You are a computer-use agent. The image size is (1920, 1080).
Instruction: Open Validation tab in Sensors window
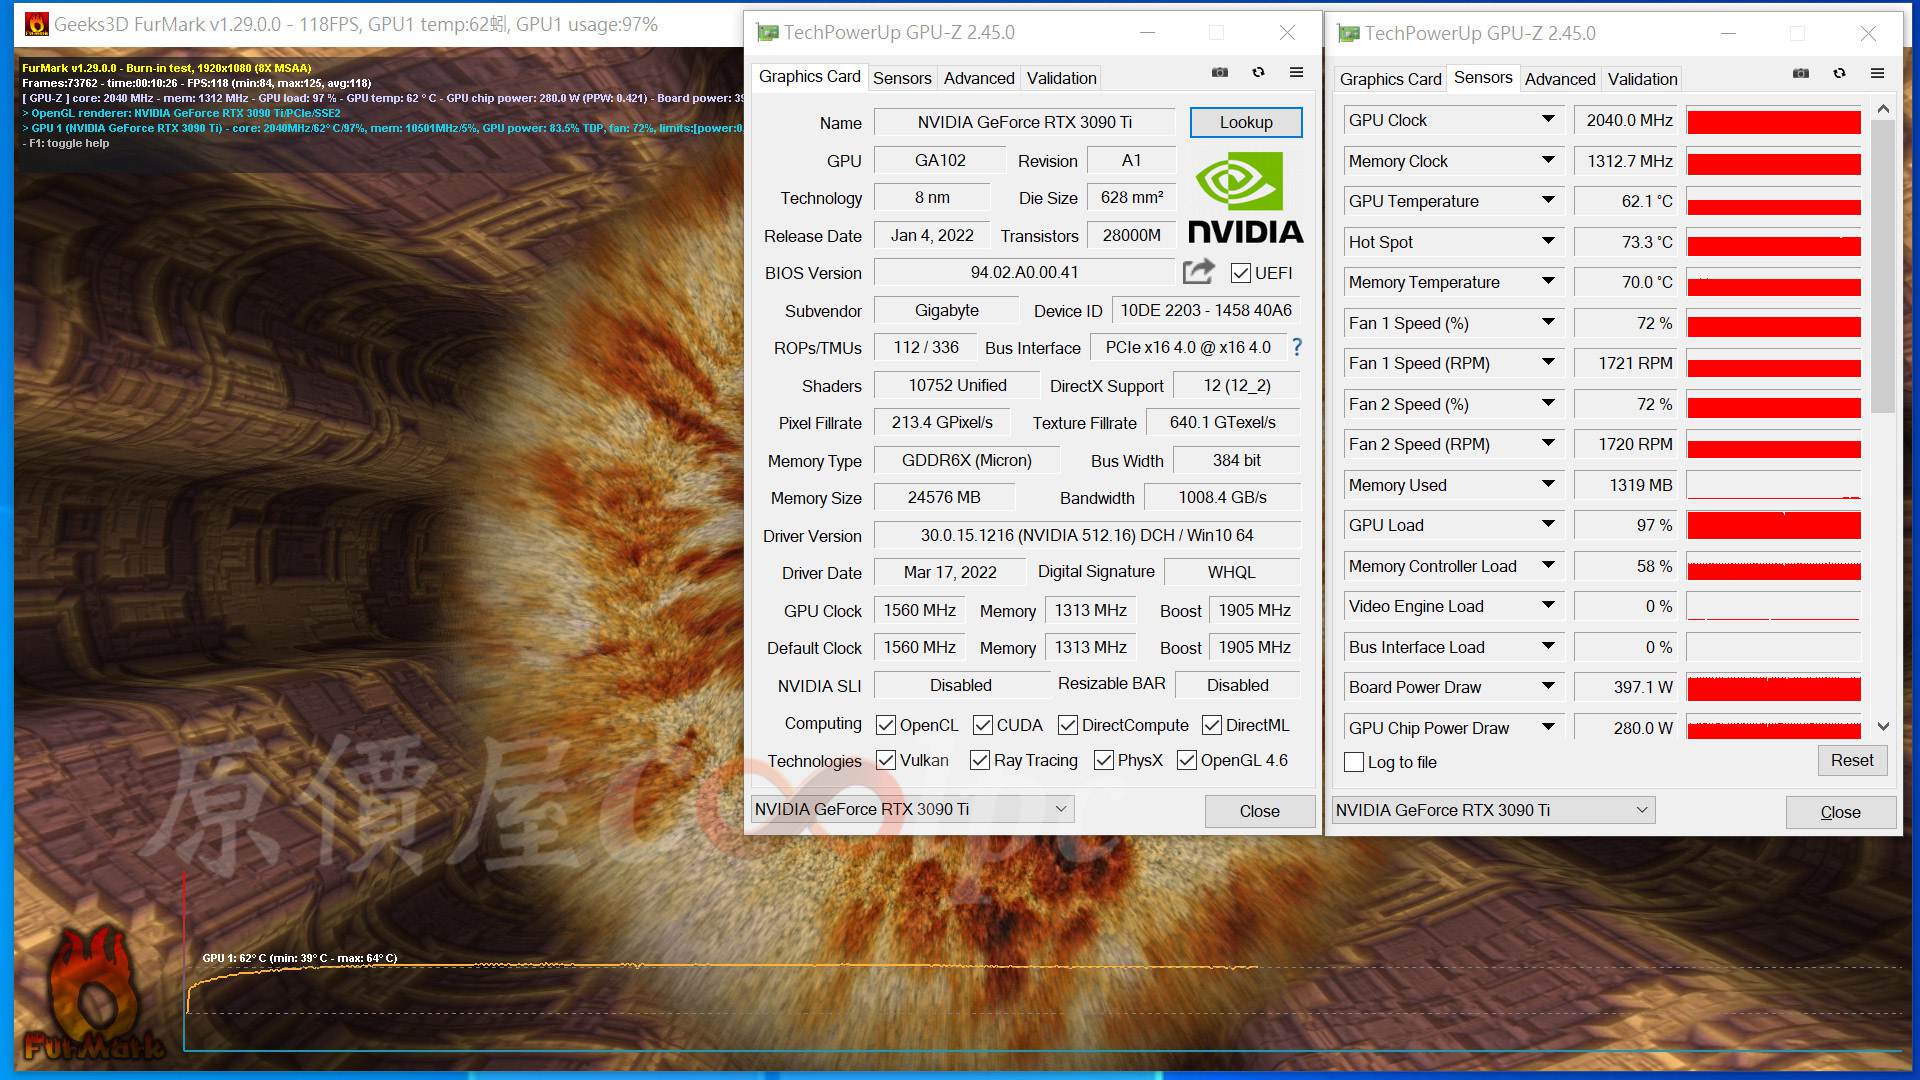tap(1642, 79)
